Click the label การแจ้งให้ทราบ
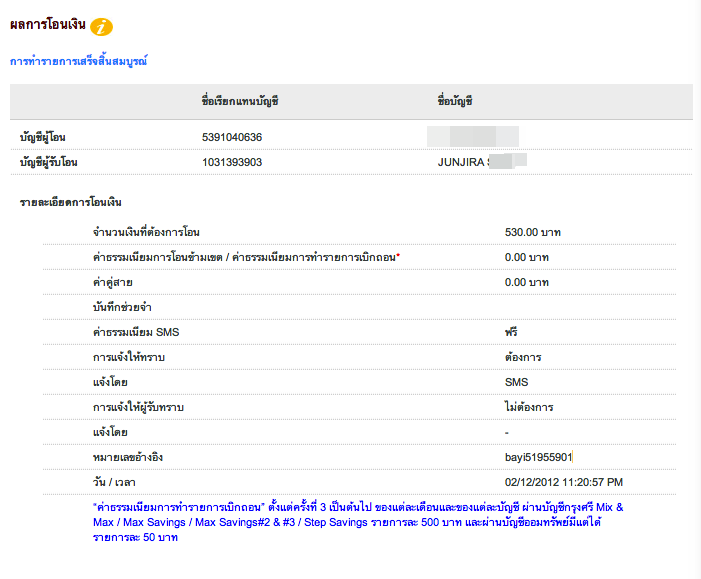The width and height of the screenshot is (701, 579). pos(129,357)
